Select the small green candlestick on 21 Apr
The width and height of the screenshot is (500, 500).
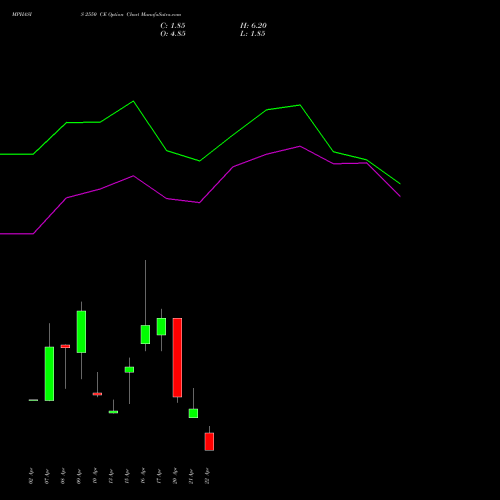click(193, 413)
